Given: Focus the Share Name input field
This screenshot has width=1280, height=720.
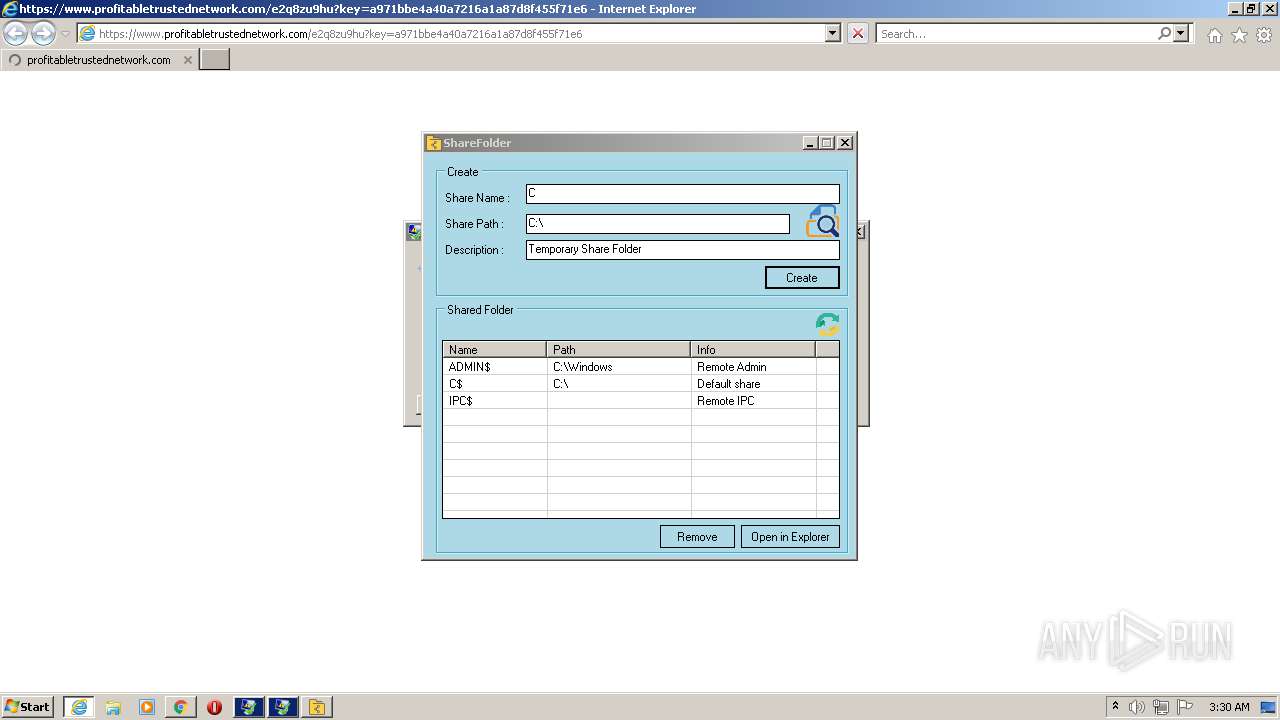Looking at the screenshot, I should (x=683, y=194).
